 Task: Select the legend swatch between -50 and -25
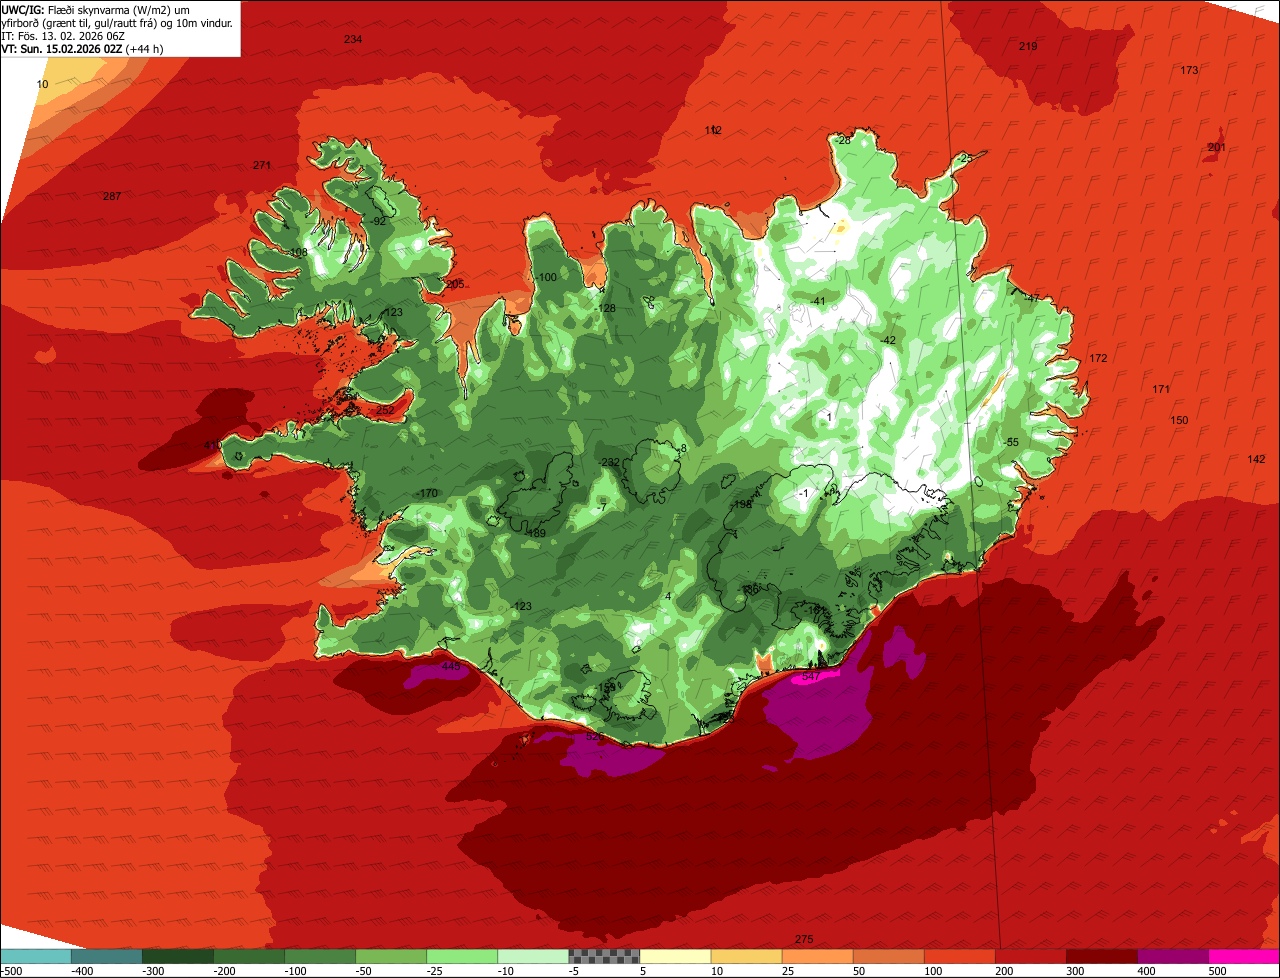click(x=391, y=956)
